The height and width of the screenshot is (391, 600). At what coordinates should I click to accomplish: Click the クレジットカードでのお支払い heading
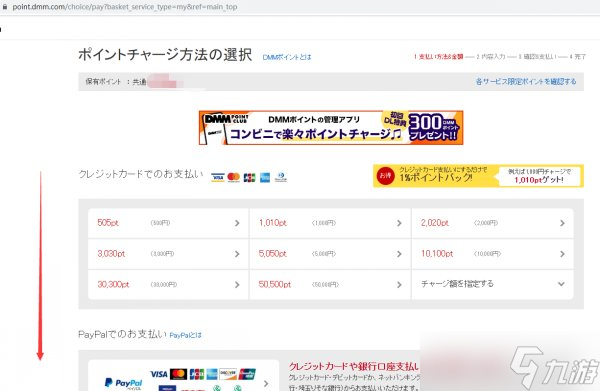point(141,174)
